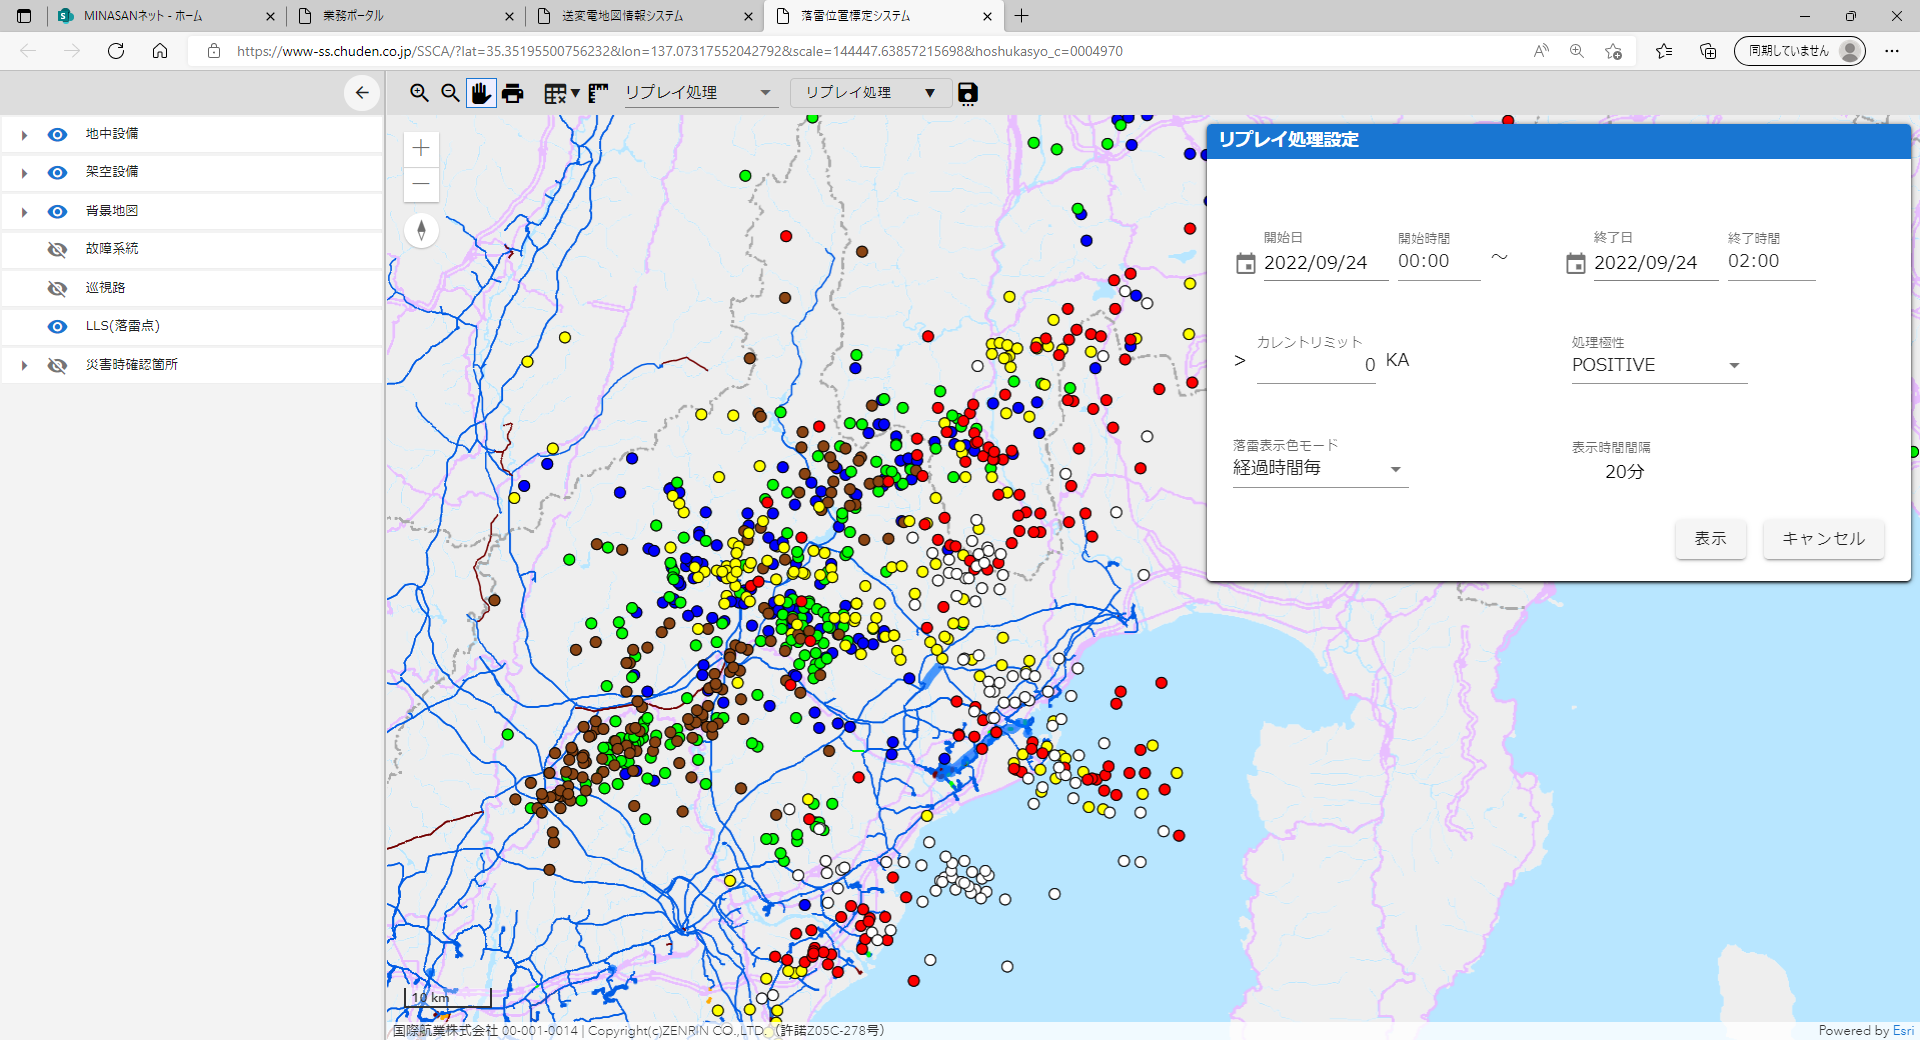Click the save floppy disk icon
The width and height of the screenshot is (1920, 1040).
click(967, 93)
